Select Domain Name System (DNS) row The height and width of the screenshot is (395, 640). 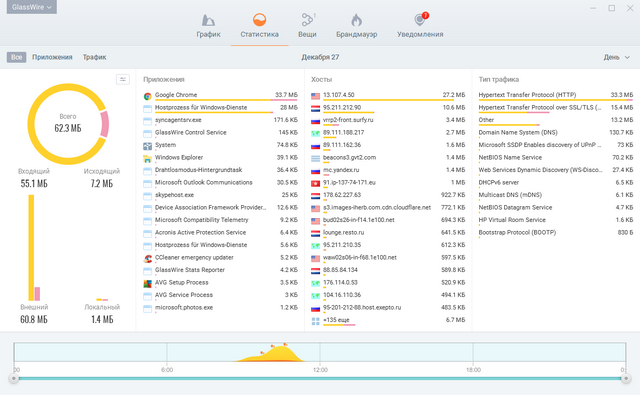556,132
